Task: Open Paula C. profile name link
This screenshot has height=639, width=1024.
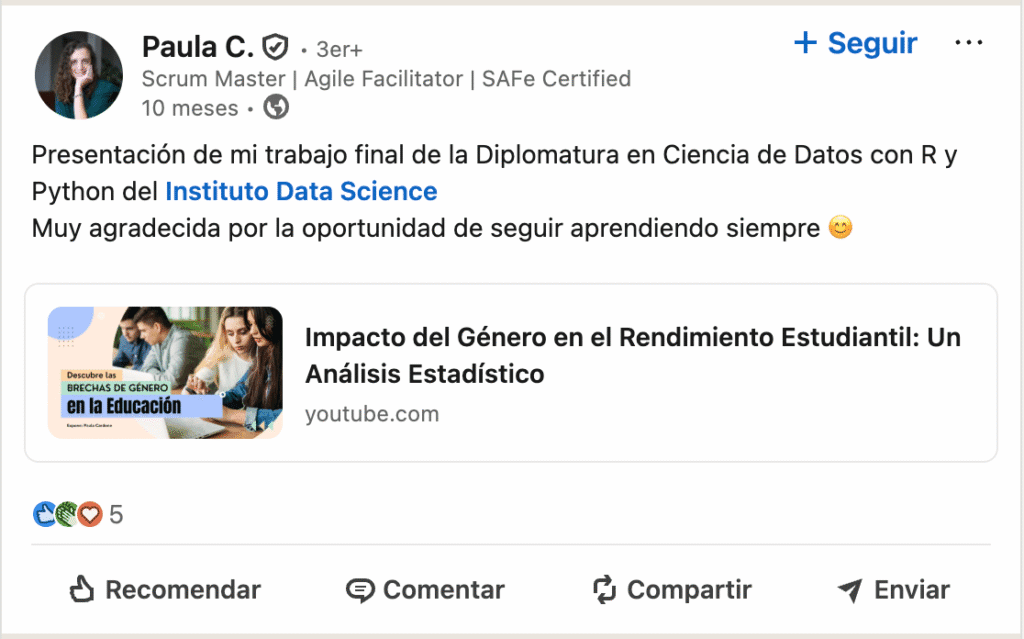Action: coord(197,46)
